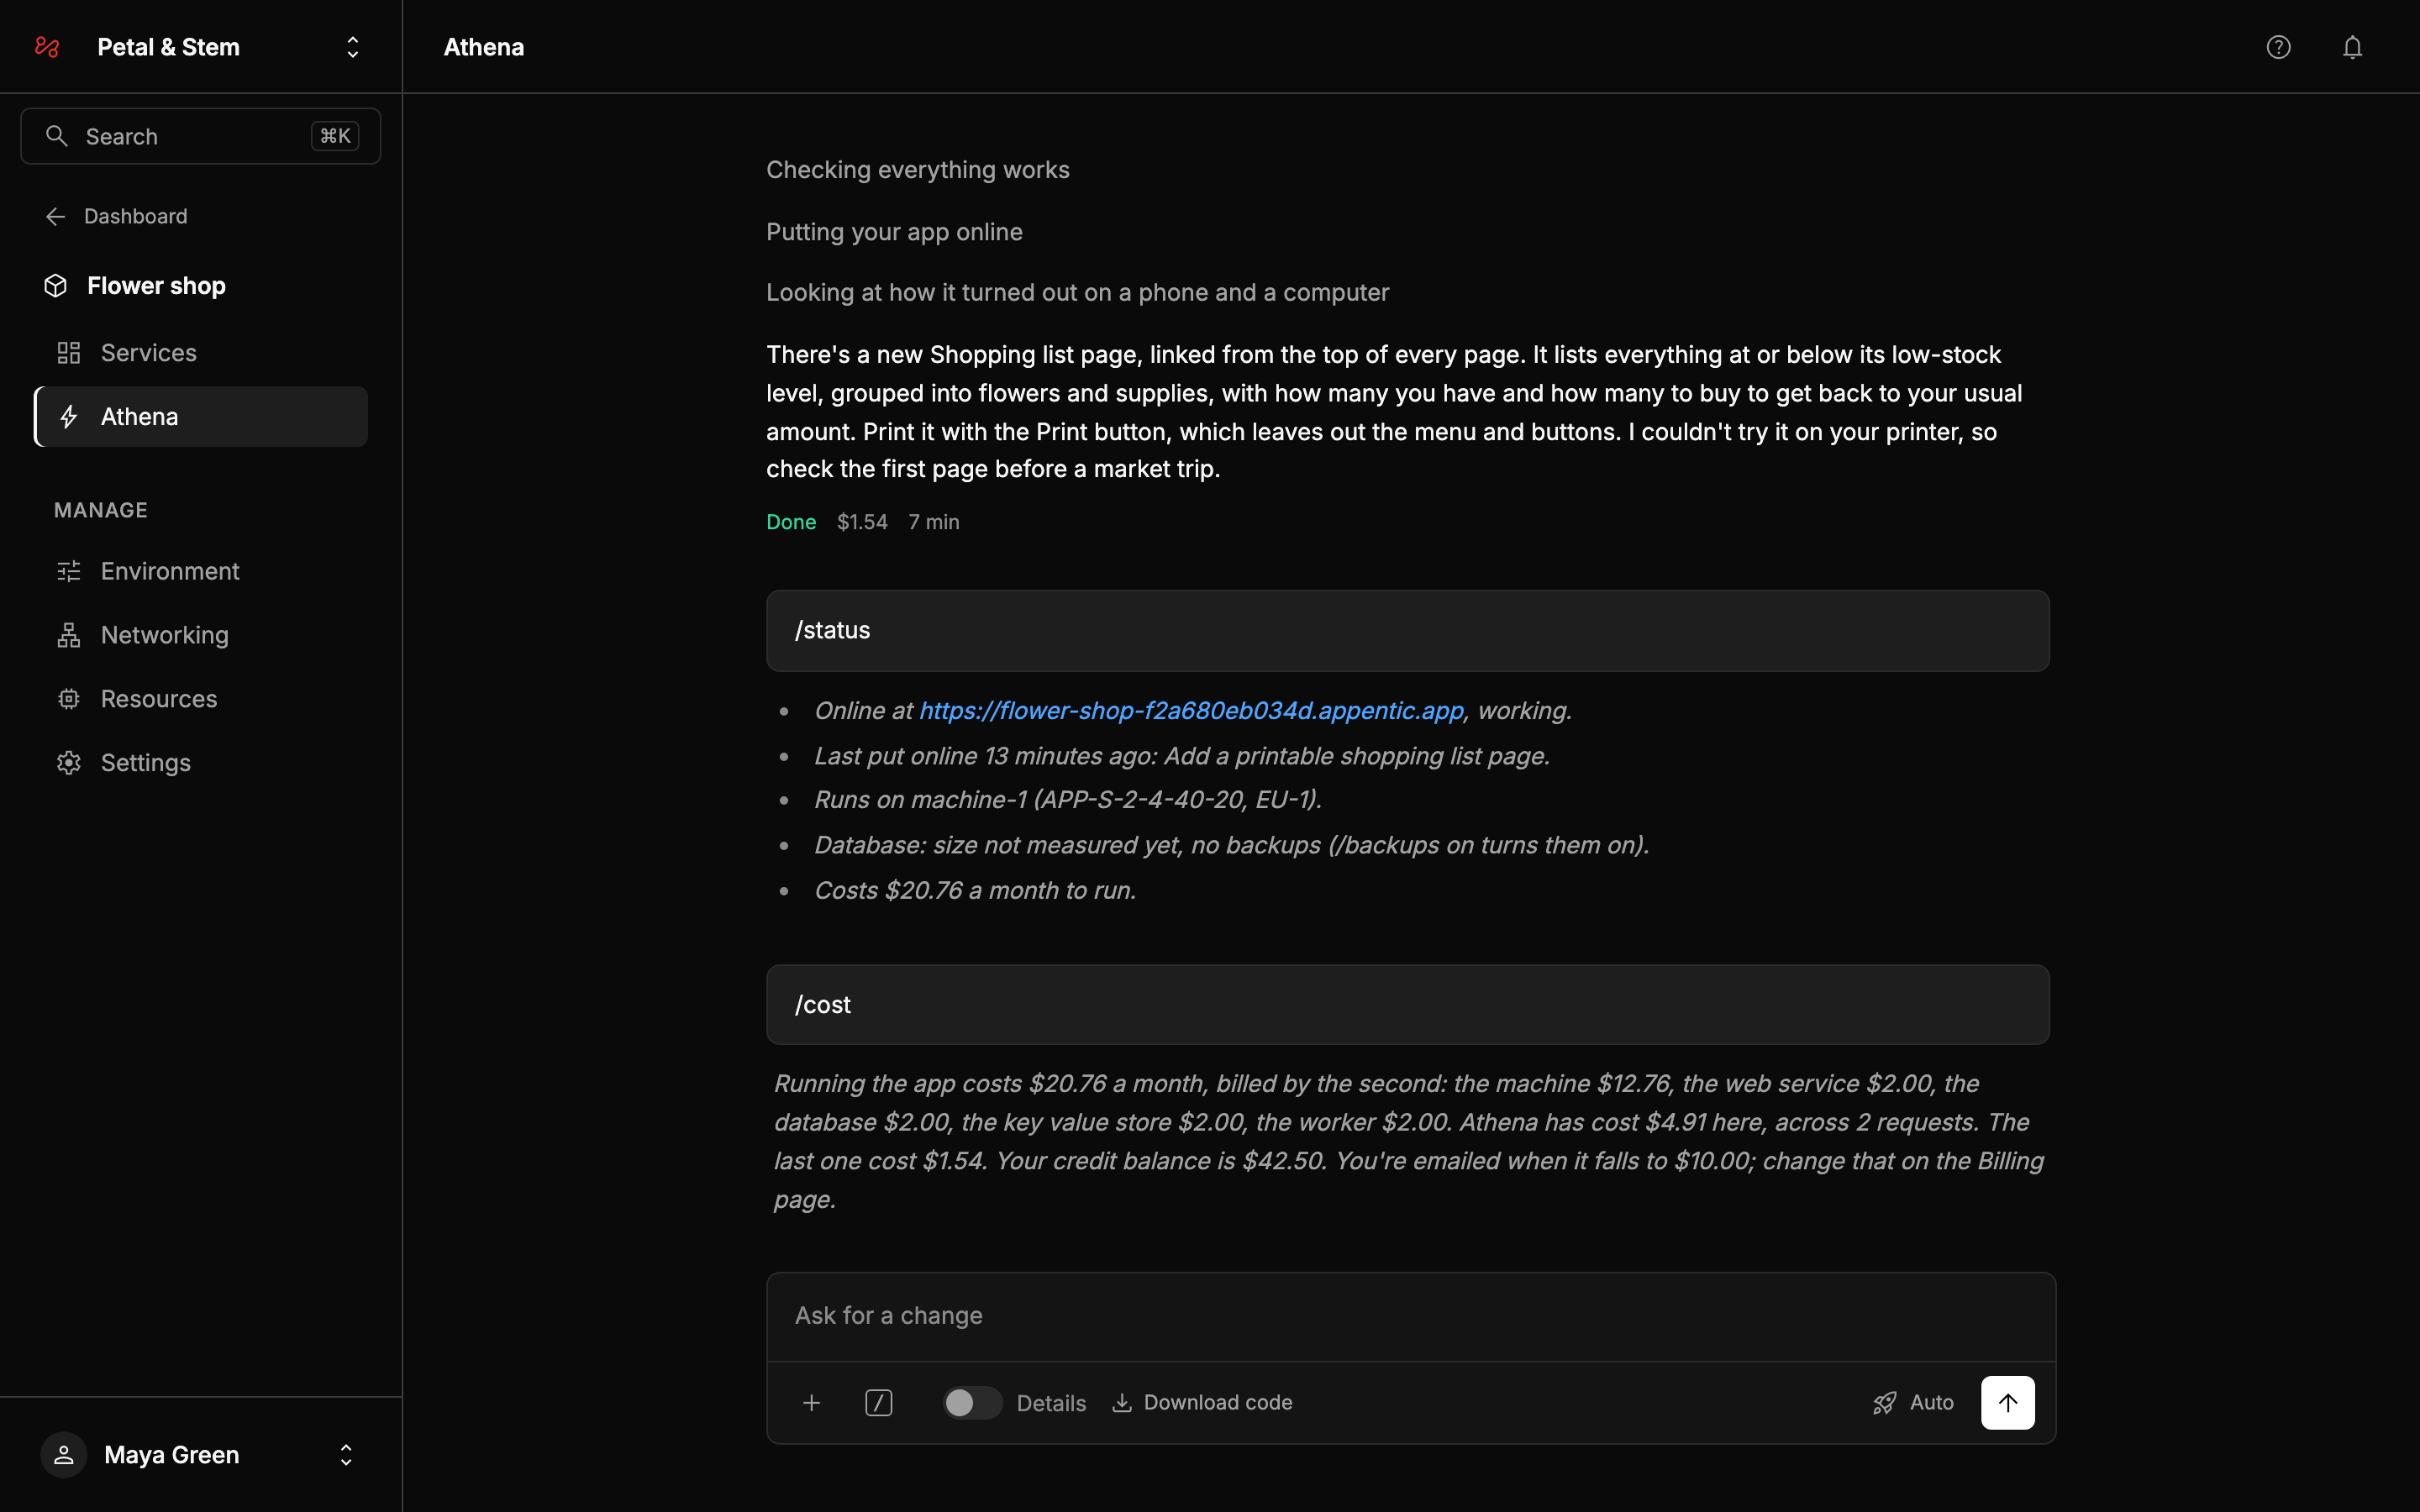Click the gear icon beside Settings
The height and width of the screenshot is (1512, 2420).
click(x=69, y=763)
